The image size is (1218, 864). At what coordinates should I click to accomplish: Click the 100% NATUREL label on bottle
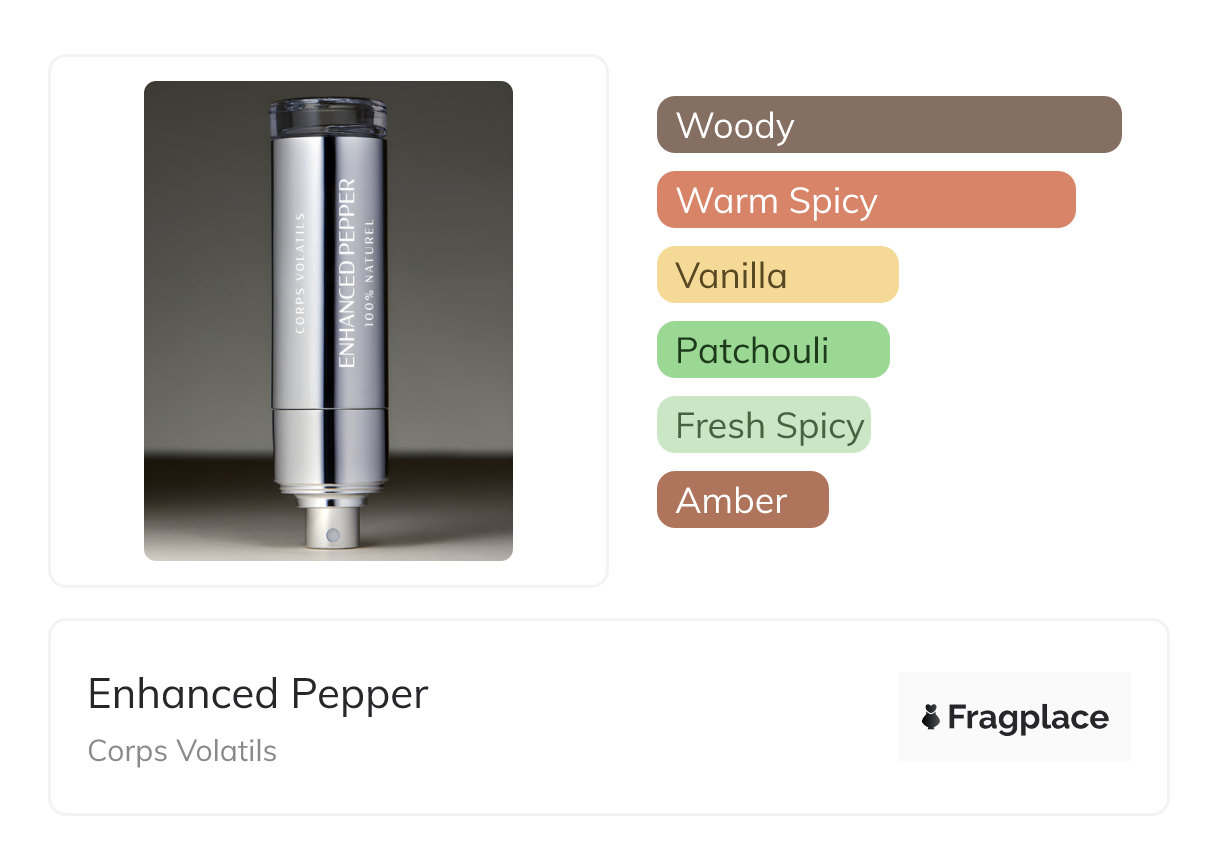tap(369, 272)
